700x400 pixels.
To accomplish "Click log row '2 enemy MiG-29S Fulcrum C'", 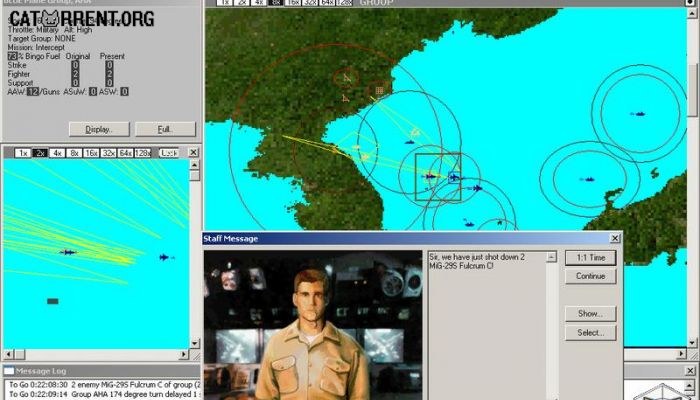I will coord(104,384).
